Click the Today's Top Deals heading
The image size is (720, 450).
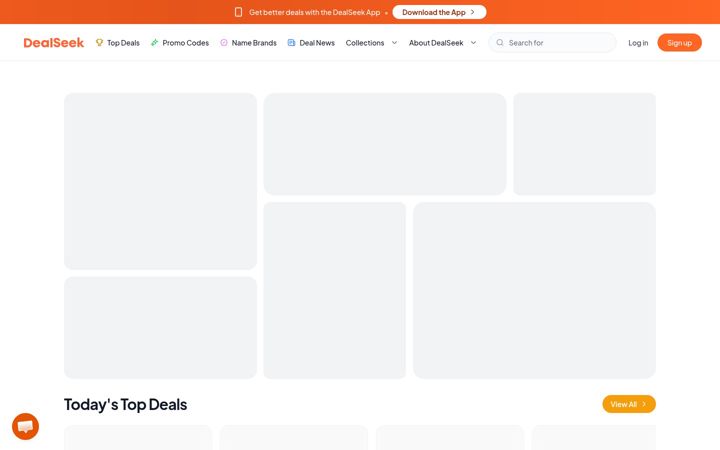(125, 405)
